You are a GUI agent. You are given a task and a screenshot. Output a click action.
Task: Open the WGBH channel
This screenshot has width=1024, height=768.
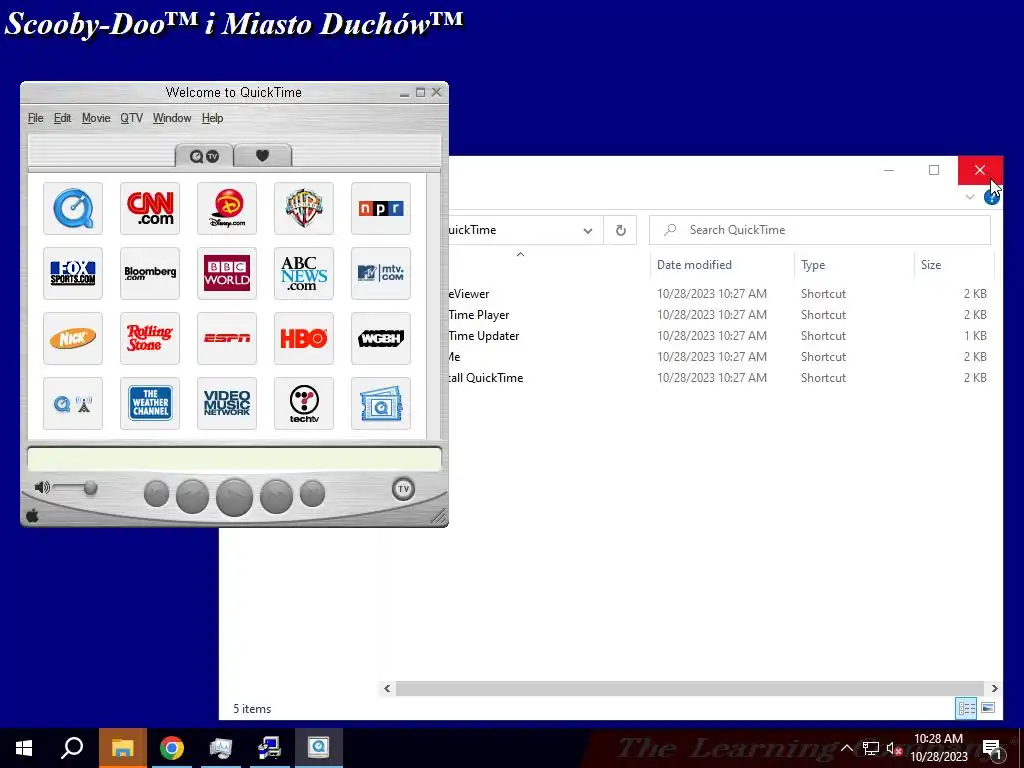point(381,338)
